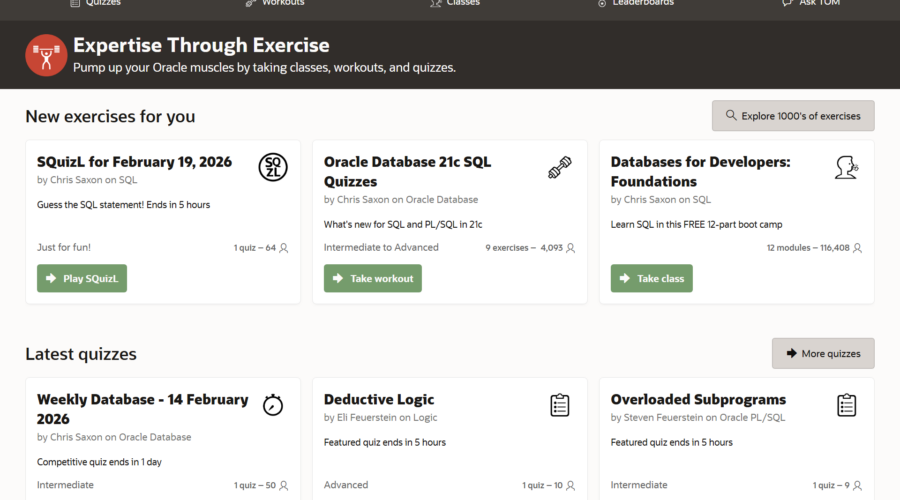Open the Quizzes menu item

tap(96, 3)
